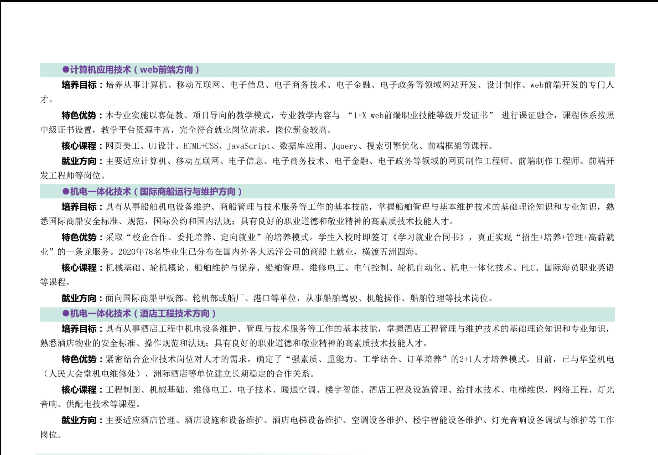Click the bullet before 计算机应用技术 heading
The image size is (658, 455).
point(66,71)
